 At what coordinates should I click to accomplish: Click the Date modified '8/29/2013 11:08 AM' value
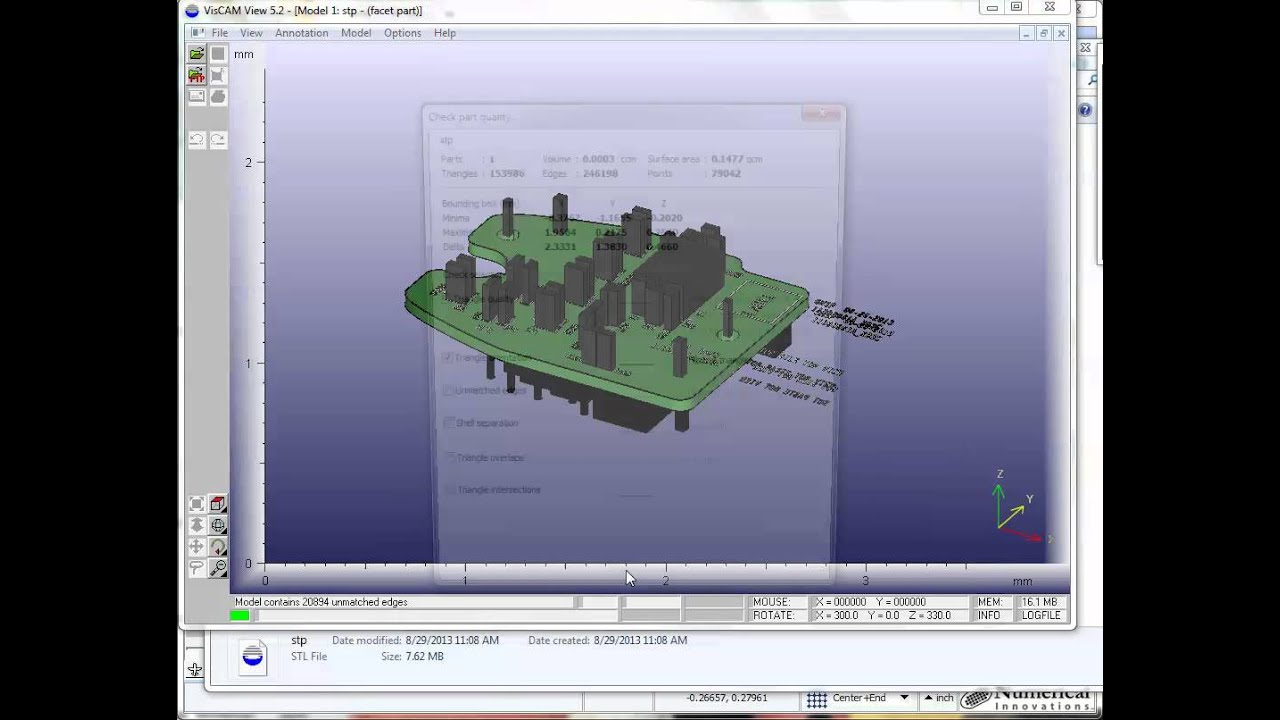click(x=452, y=640)
